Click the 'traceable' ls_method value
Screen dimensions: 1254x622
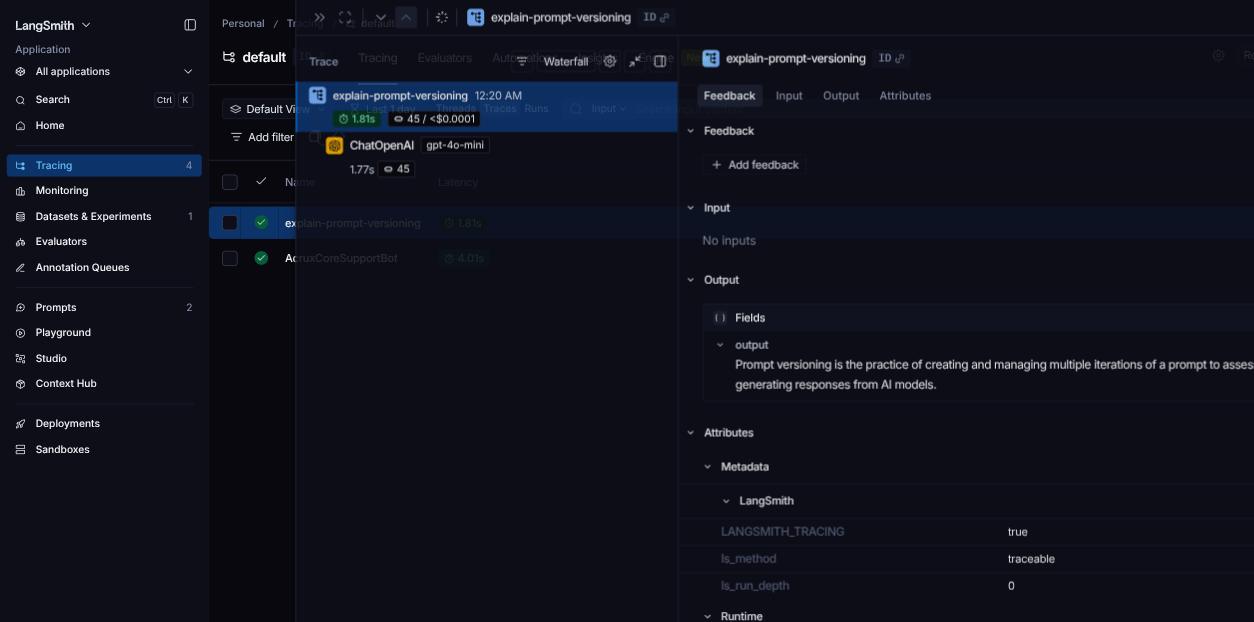point(1031,559)
